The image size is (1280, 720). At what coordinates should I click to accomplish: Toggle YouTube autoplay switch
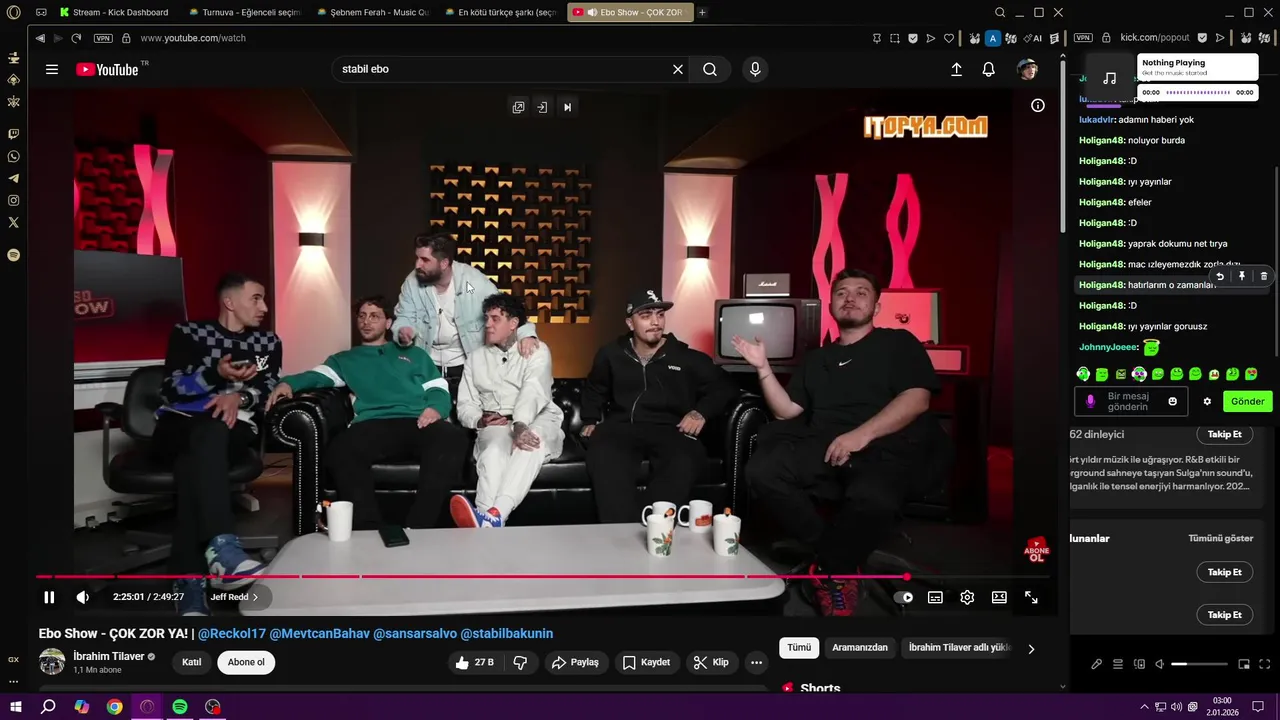point(904,597)
